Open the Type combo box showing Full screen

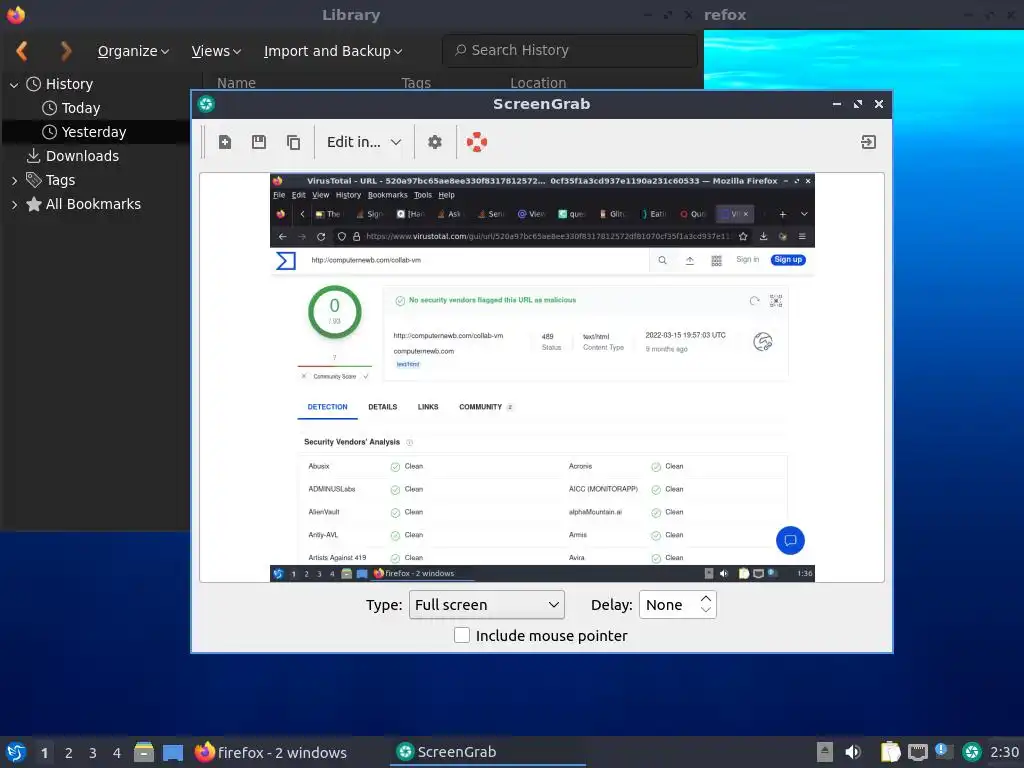(487, 605)
